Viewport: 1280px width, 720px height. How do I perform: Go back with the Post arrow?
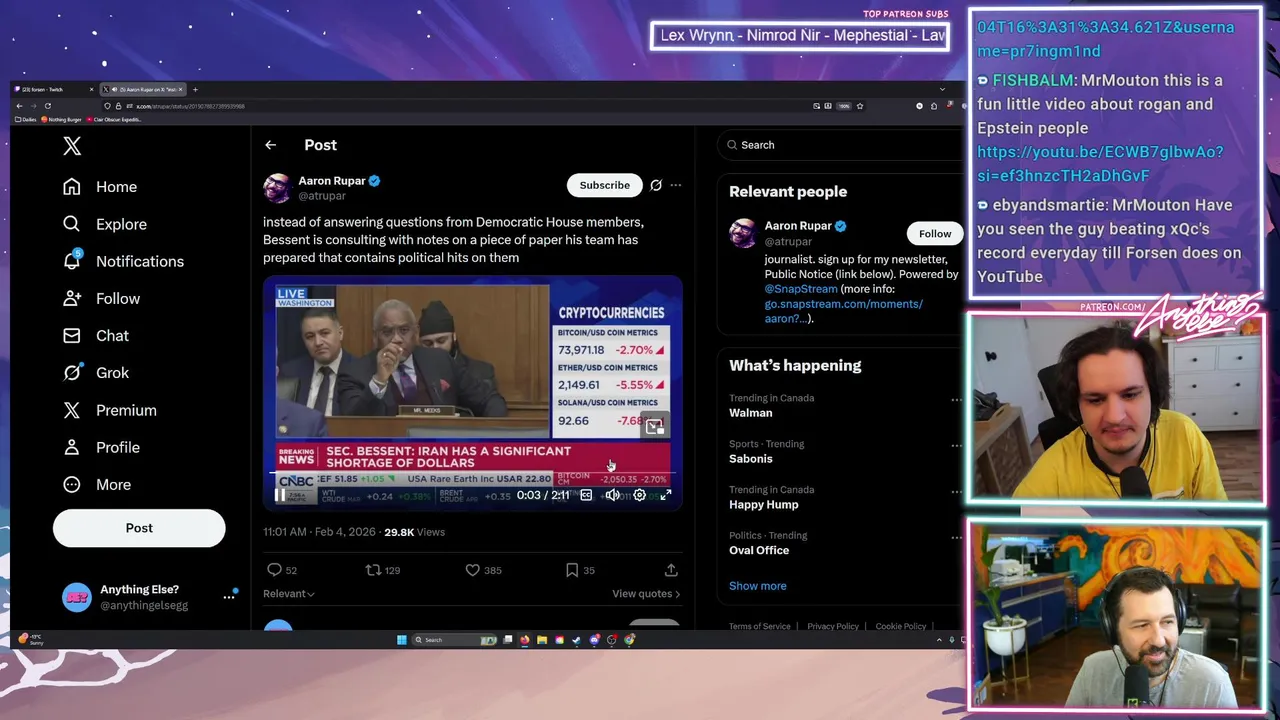point(270,145)
